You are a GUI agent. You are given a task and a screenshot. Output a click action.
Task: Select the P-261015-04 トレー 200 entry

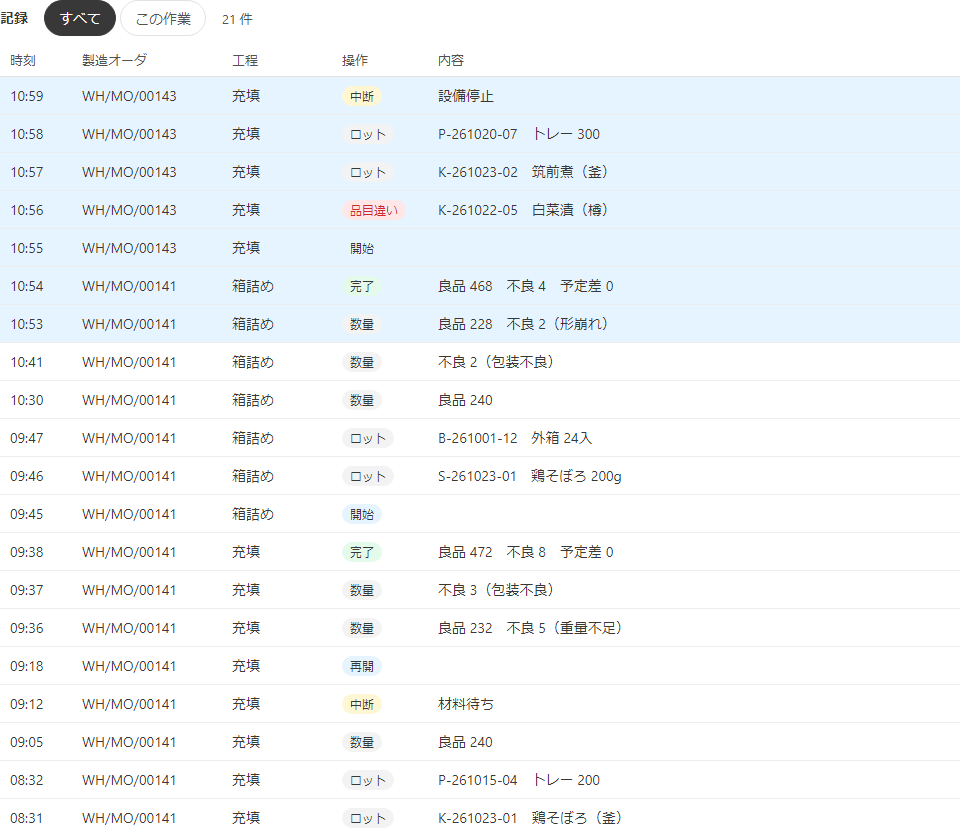pyautogui.click(x=519, y=780)
